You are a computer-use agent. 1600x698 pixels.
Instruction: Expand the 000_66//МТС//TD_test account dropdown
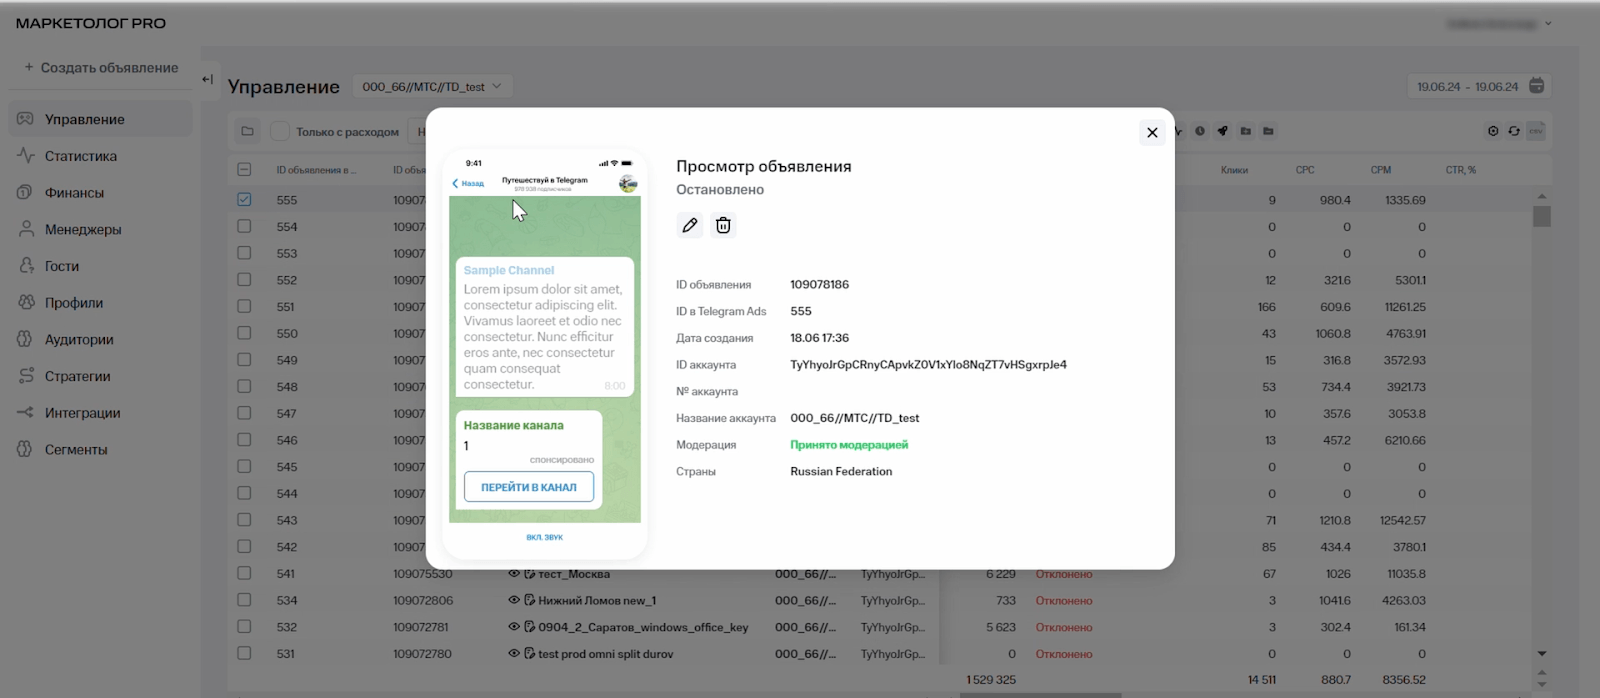tap(432, 86)
